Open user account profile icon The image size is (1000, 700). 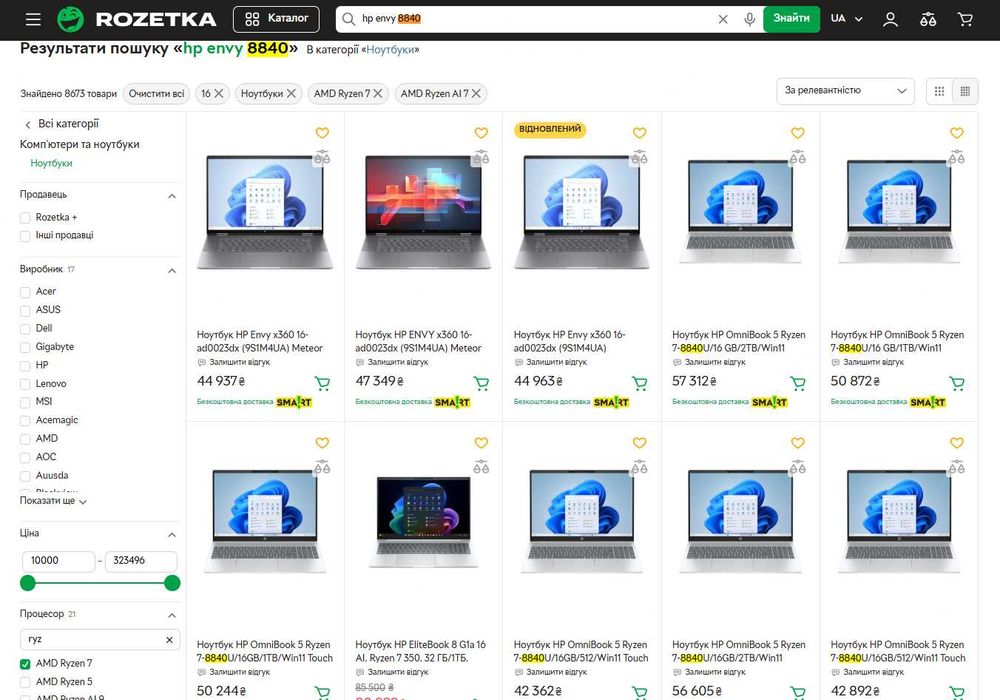click(x=890, y=19)
